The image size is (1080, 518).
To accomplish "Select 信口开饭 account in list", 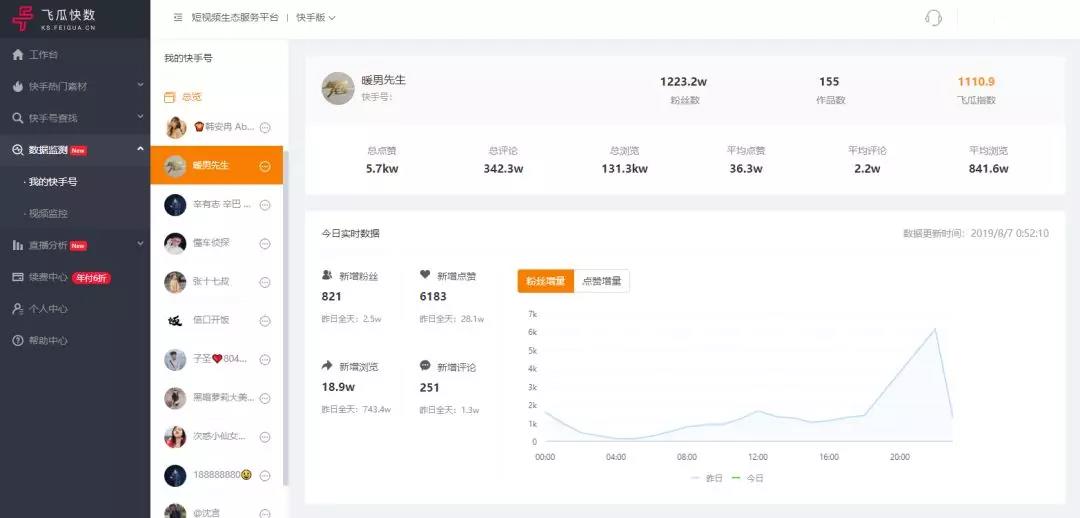I will 216,320.
